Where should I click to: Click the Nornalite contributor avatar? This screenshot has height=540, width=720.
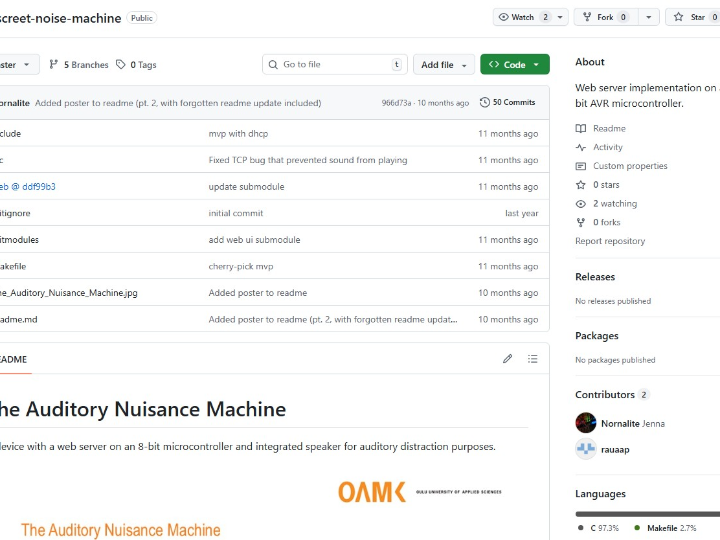[586, 423]
